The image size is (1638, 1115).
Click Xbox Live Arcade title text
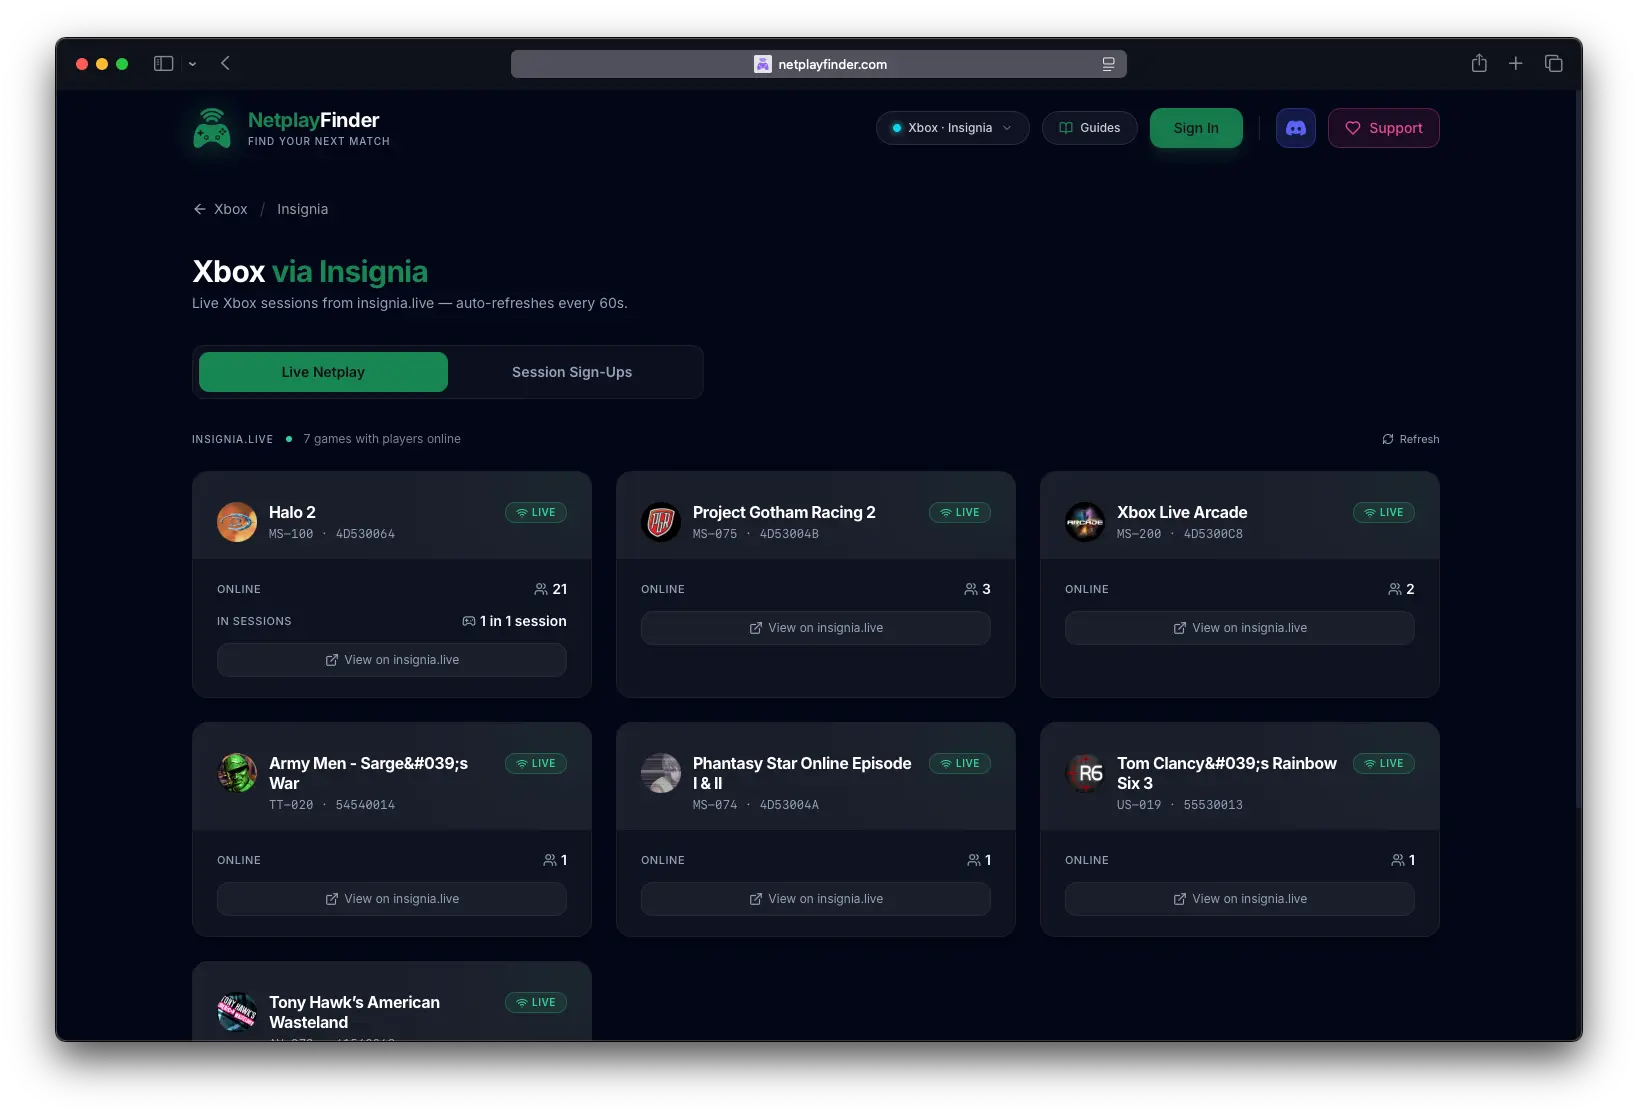click(x=1182, y=512)
